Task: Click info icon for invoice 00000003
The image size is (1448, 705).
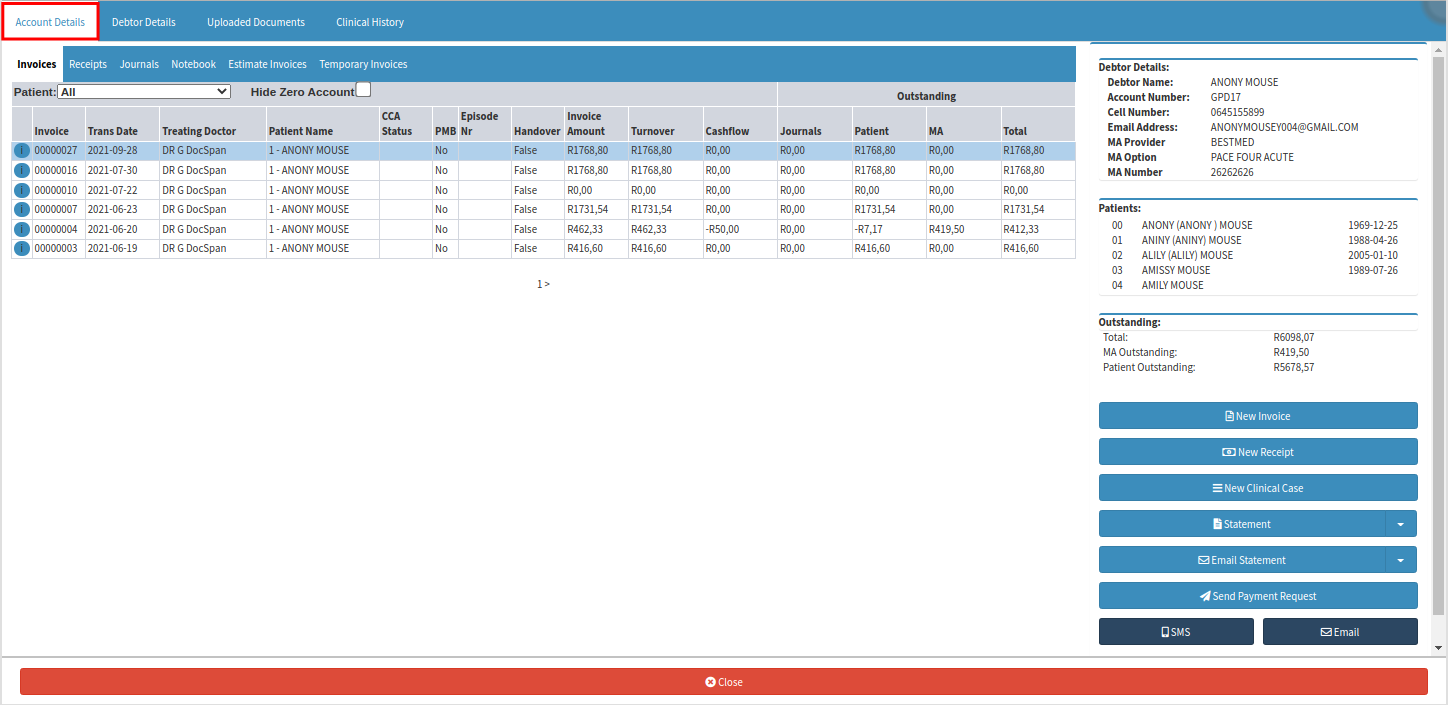Action: pyautogui.click(x=22, y=249)
